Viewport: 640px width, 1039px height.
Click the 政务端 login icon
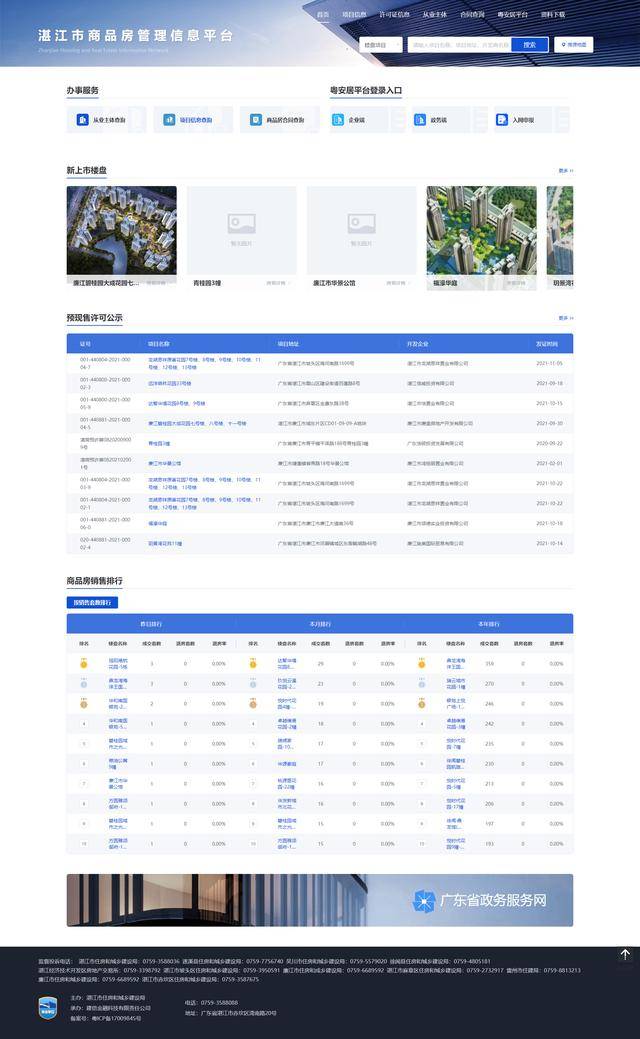coord(420,120)
